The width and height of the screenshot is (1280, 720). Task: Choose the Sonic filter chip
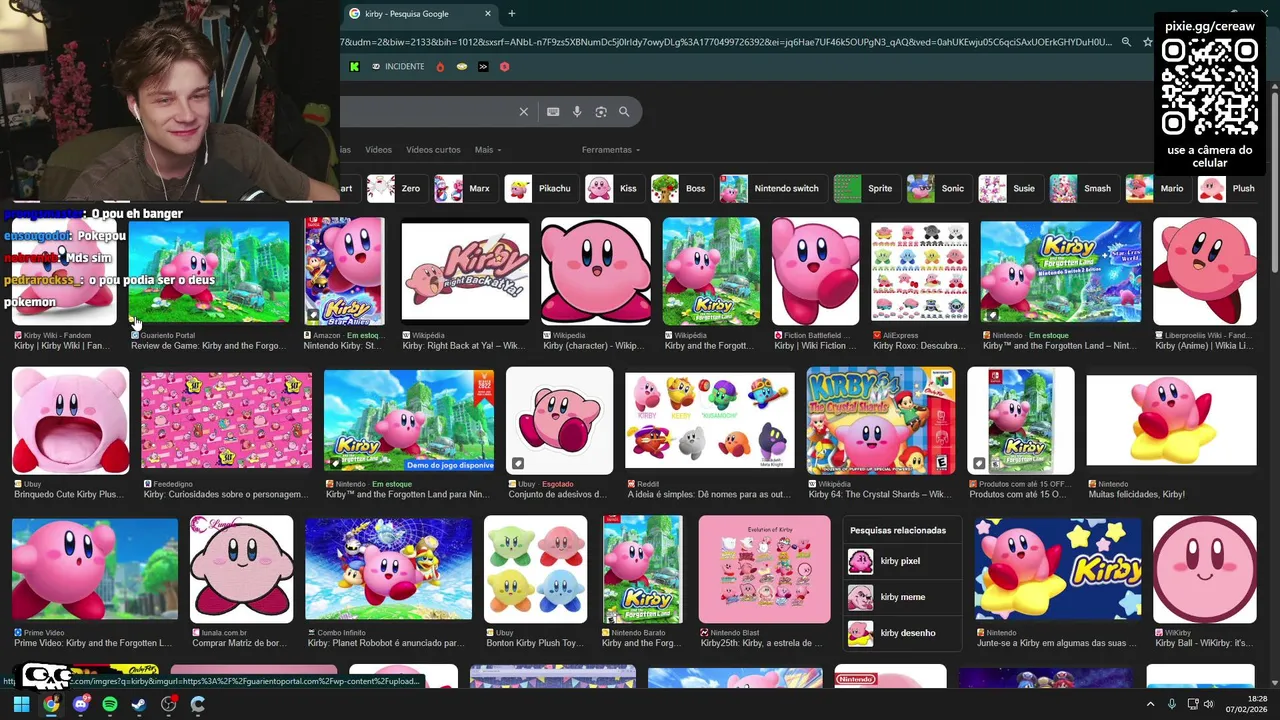click(939, 188)
